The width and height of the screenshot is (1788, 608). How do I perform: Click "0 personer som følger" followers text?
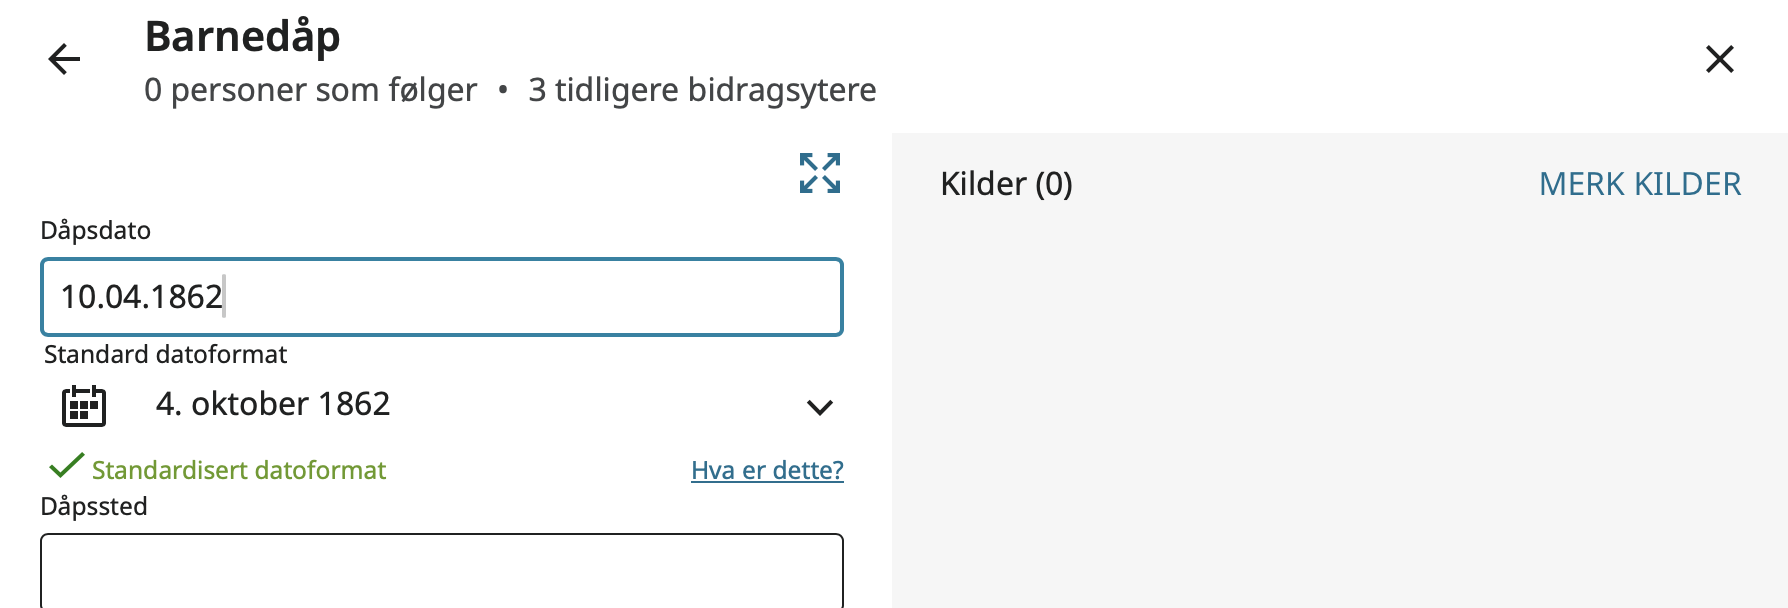pyautogui.click(x=310, y=90)
